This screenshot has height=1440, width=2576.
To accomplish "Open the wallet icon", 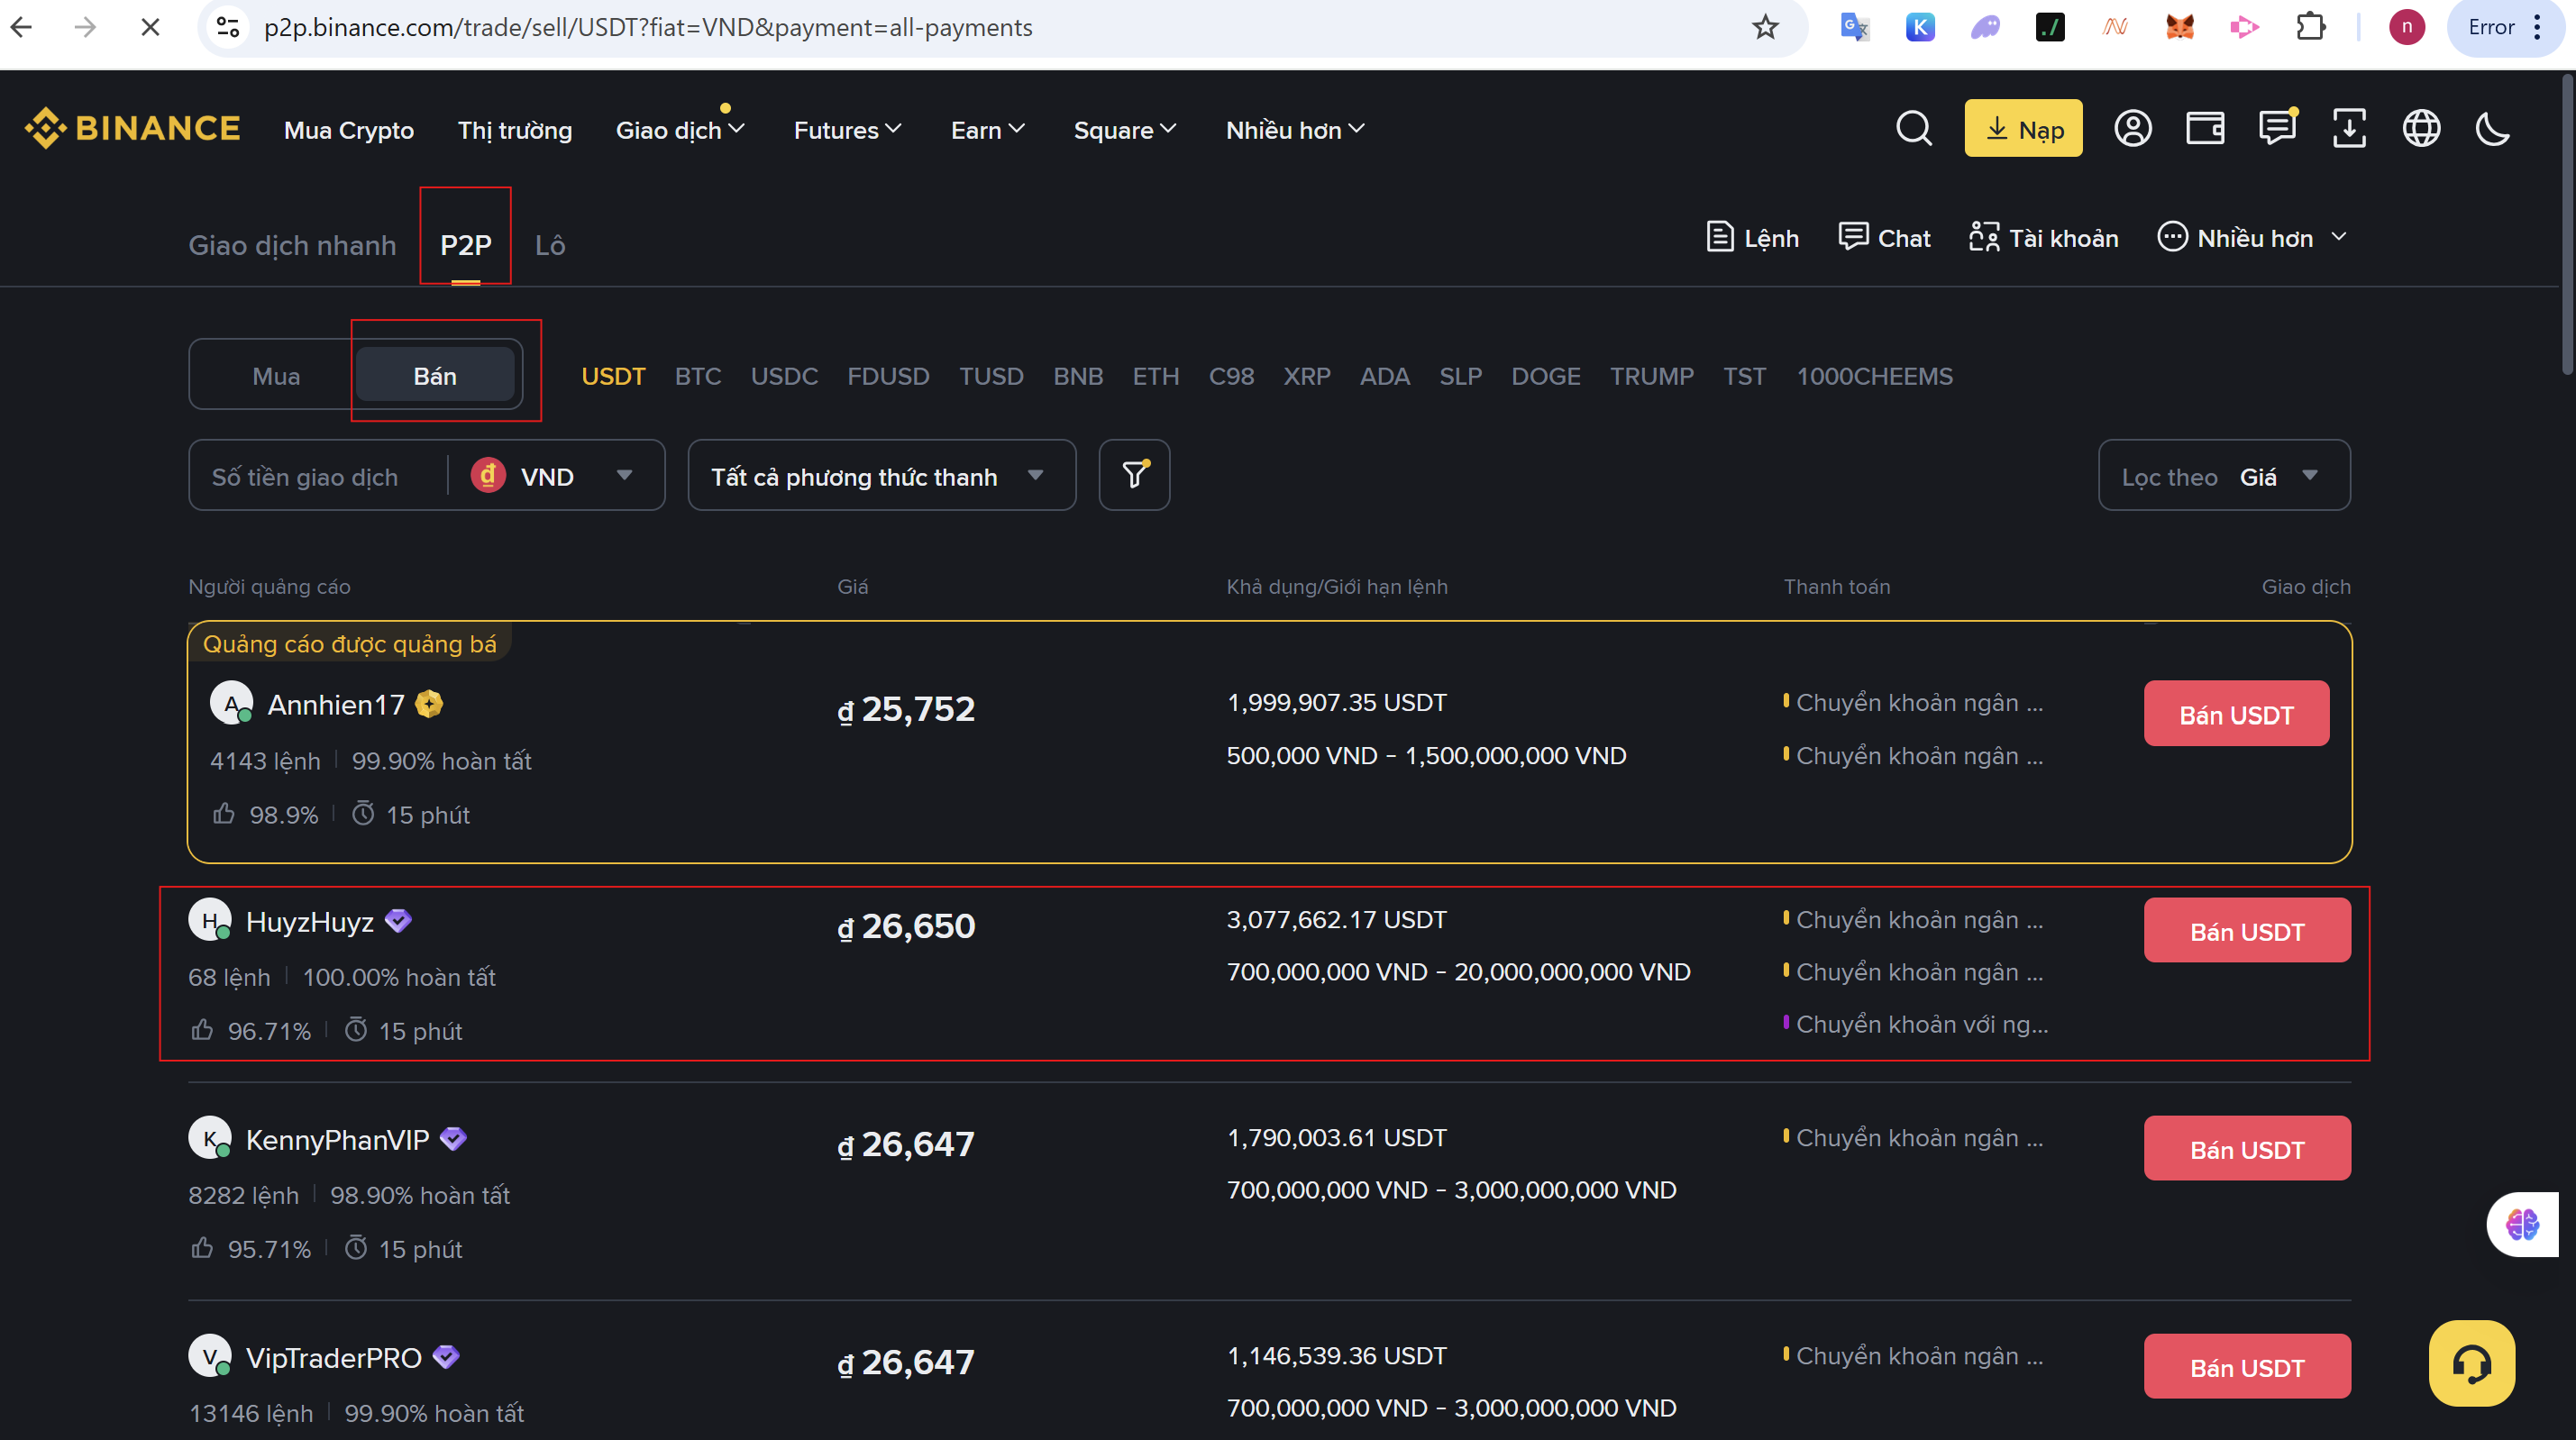I will pyautogui.click(x=2205, y=129).
